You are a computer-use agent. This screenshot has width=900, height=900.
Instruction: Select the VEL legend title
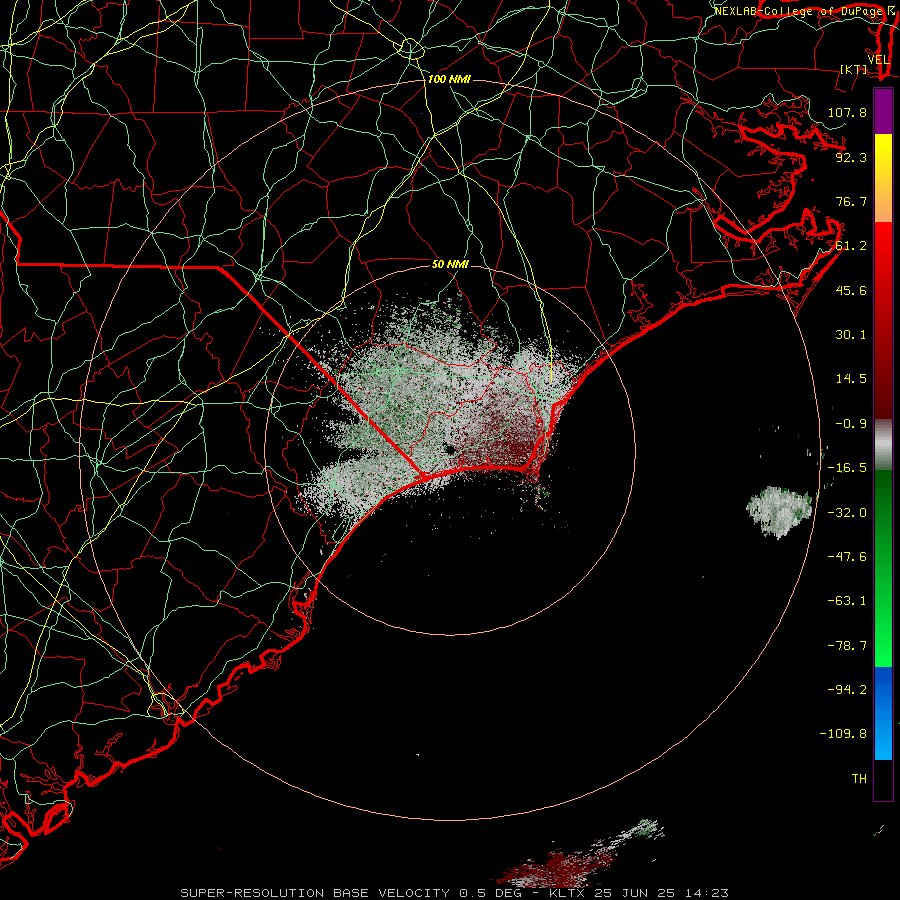coord(878,60)
